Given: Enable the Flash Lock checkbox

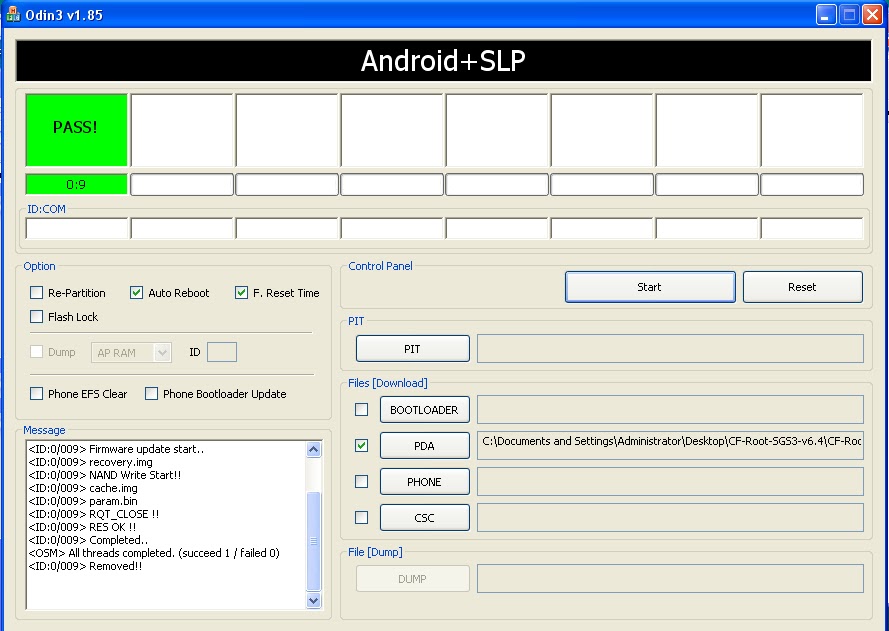Looking at the screenshot, I should click(x=36, y=316).
